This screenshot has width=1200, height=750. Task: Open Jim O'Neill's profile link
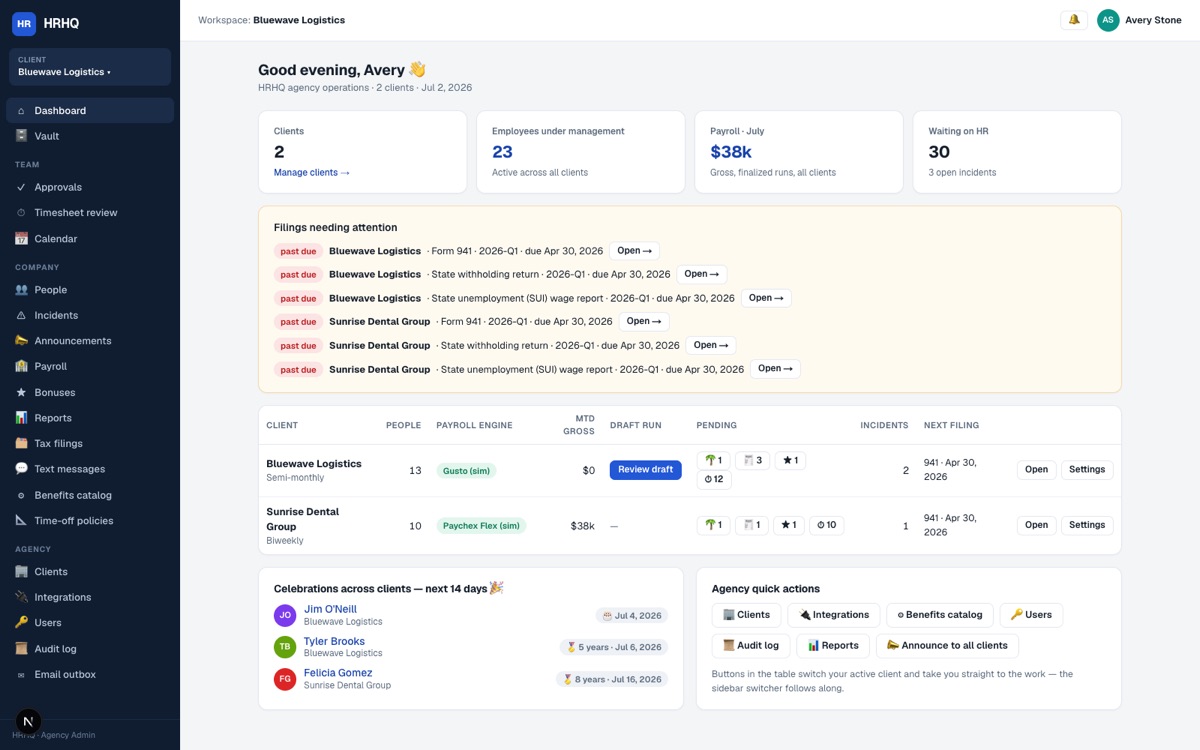pos(330,609)
